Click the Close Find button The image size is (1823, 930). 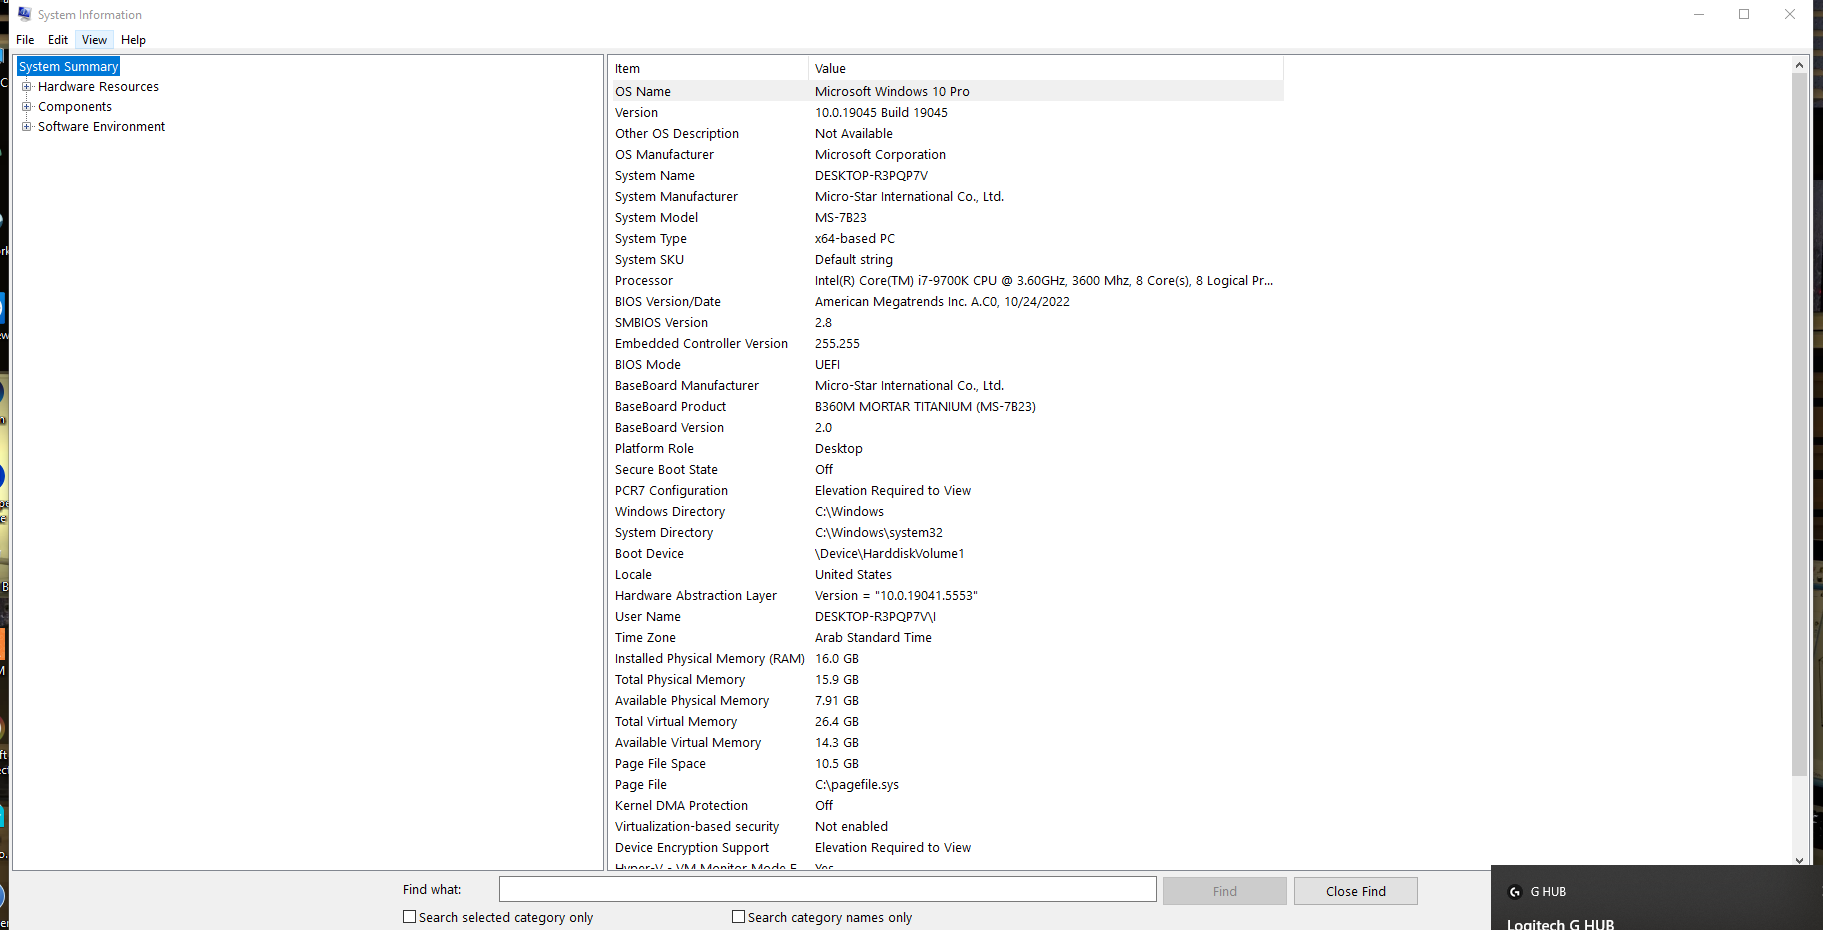[1355, 891]
